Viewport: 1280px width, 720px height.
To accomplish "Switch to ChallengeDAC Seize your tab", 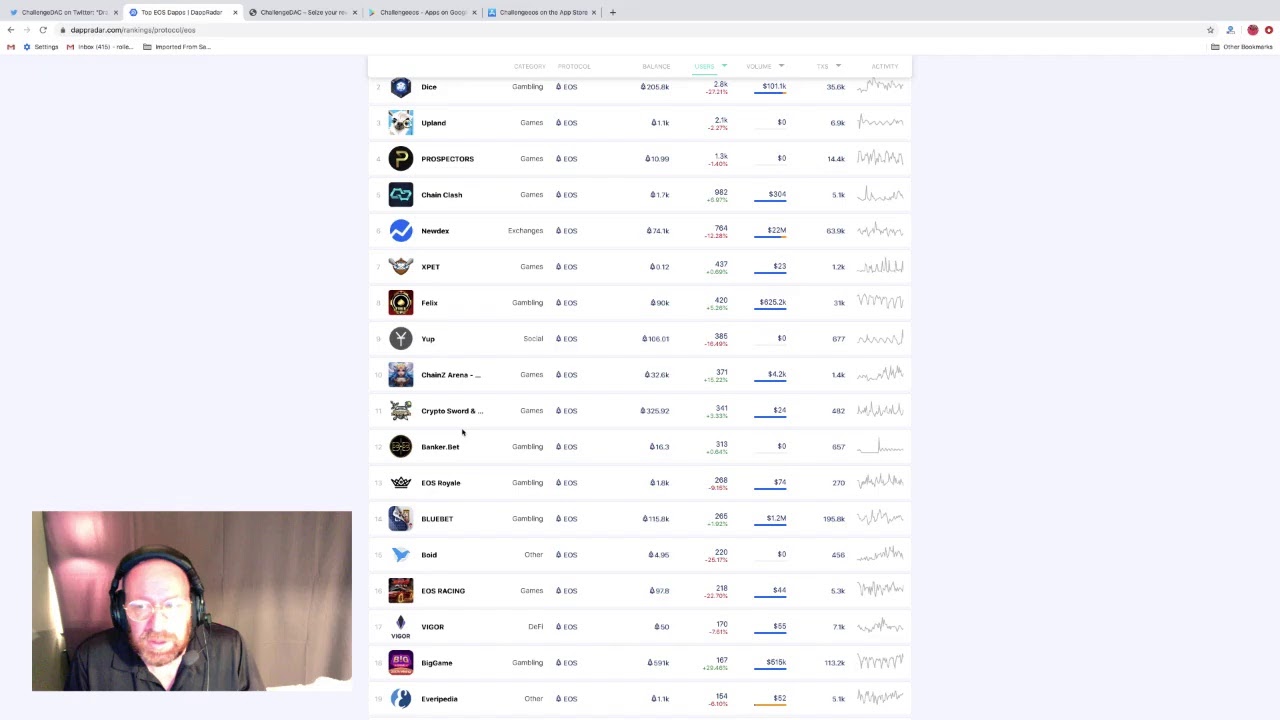I will click(x=302, y=12).
